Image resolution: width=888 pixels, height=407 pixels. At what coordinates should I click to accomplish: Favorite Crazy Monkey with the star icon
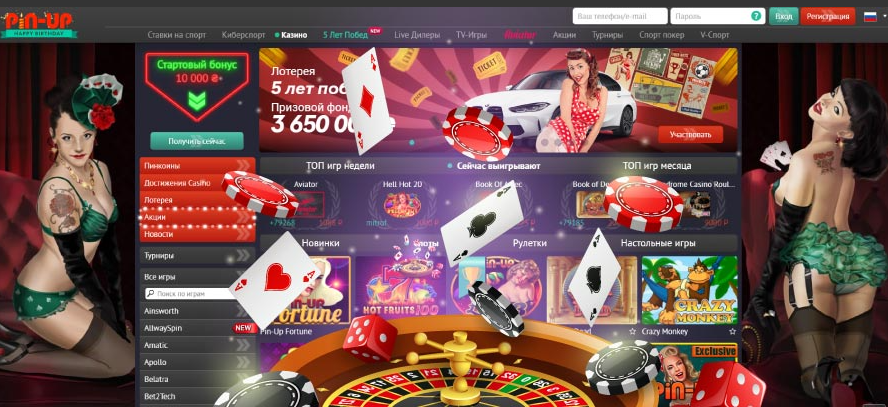click(732, 332)
